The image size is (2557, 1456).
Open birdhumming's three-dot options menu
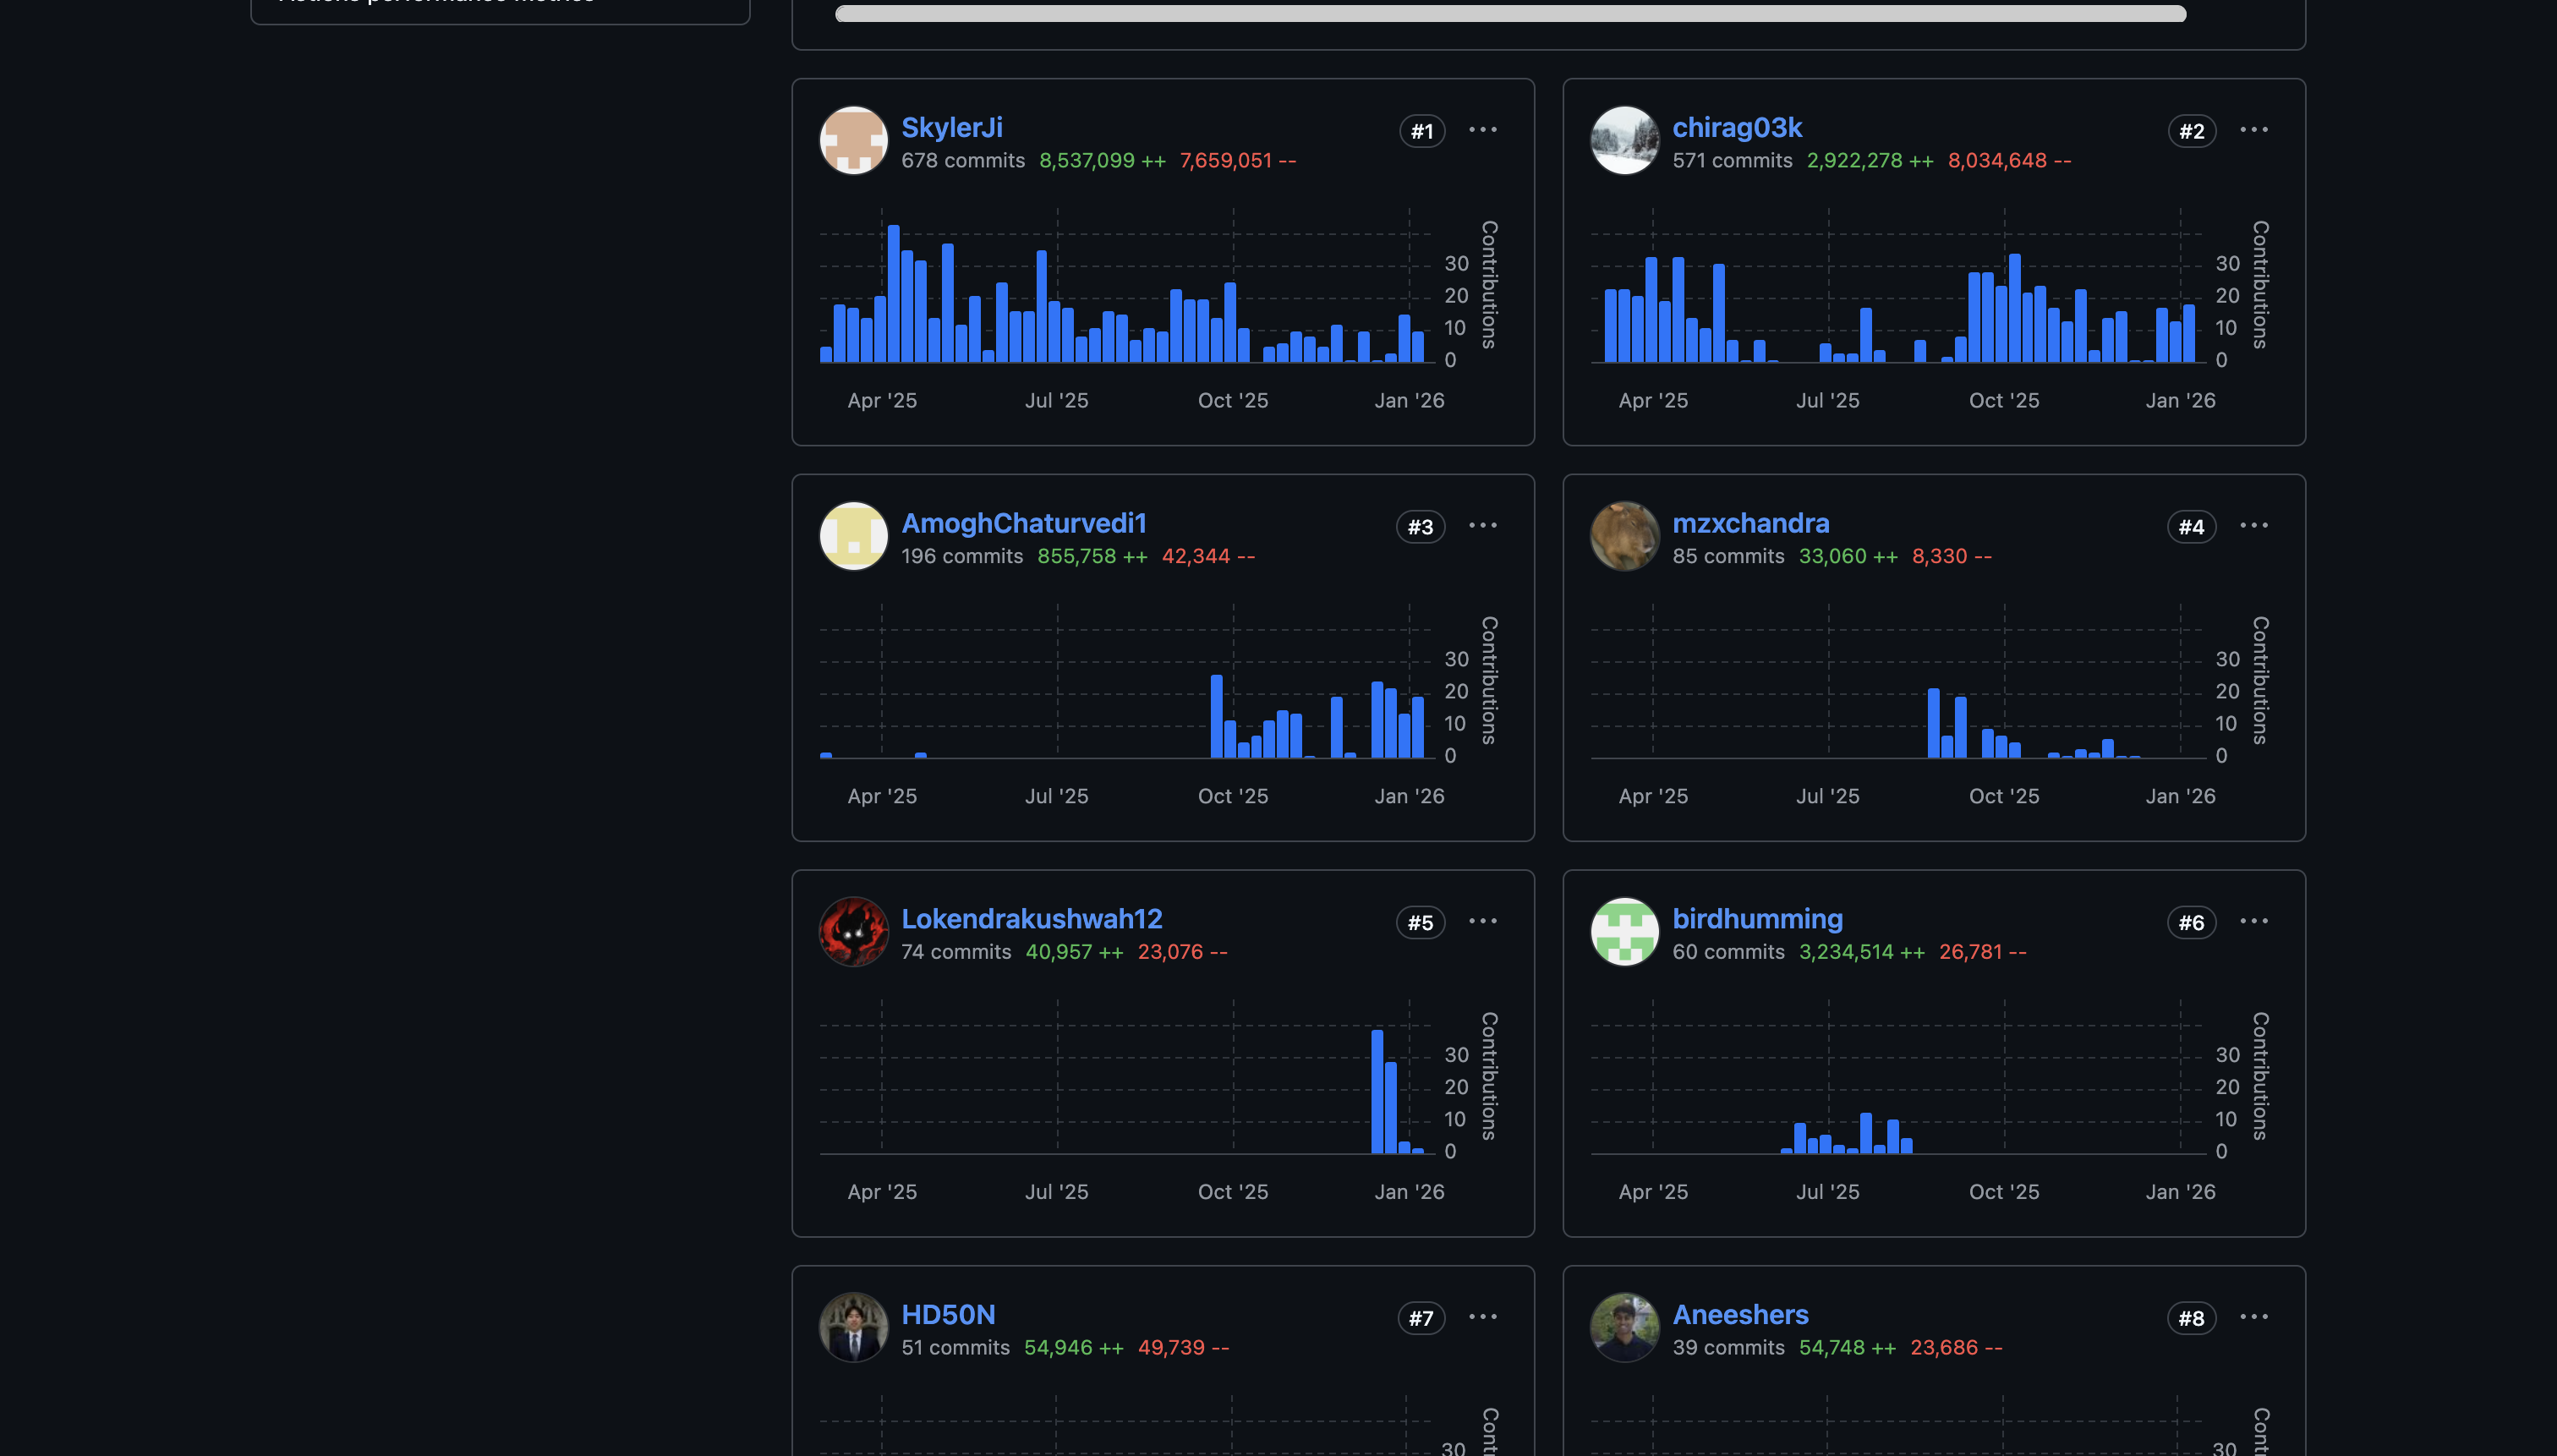(x=2253, y=921)
